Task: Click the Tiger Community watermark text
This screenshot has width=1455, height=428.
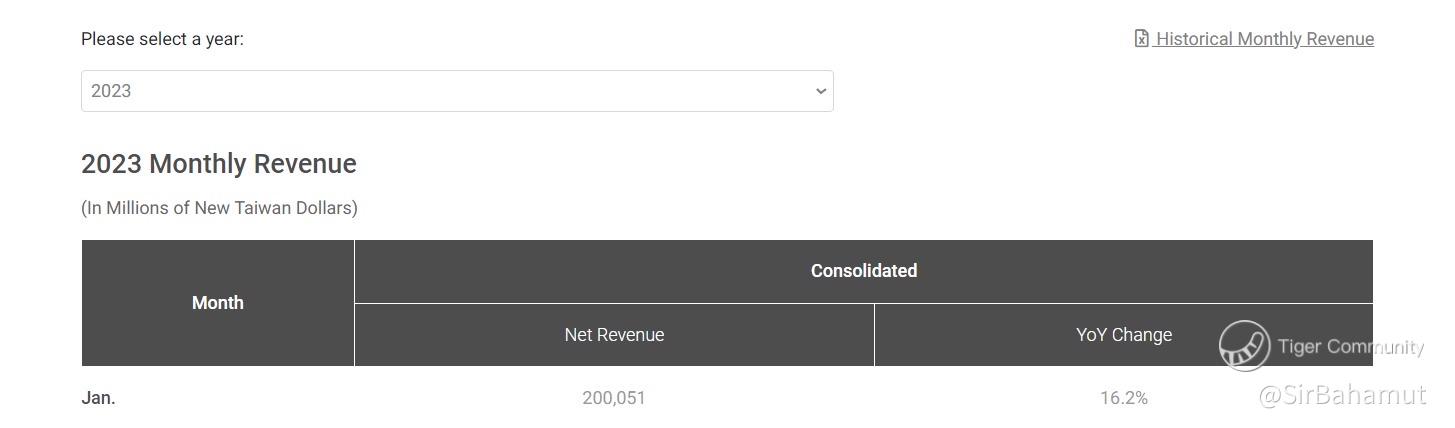Action: [x=1350, y=347]
